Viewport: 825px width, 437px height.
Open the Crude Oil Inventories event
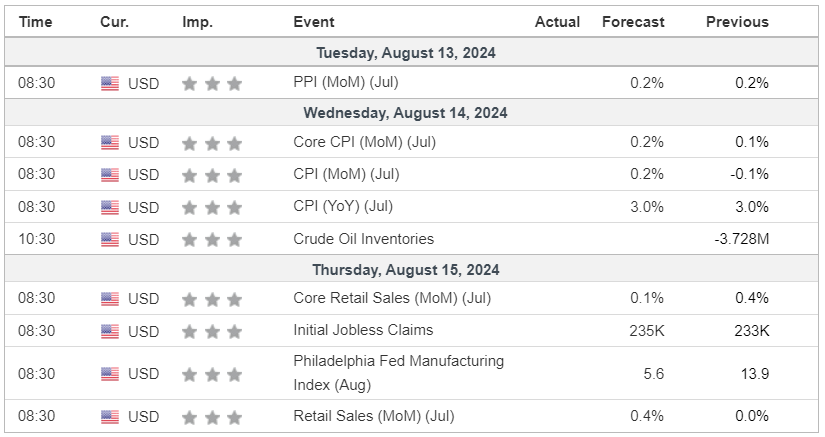click(x=363, y=239)
